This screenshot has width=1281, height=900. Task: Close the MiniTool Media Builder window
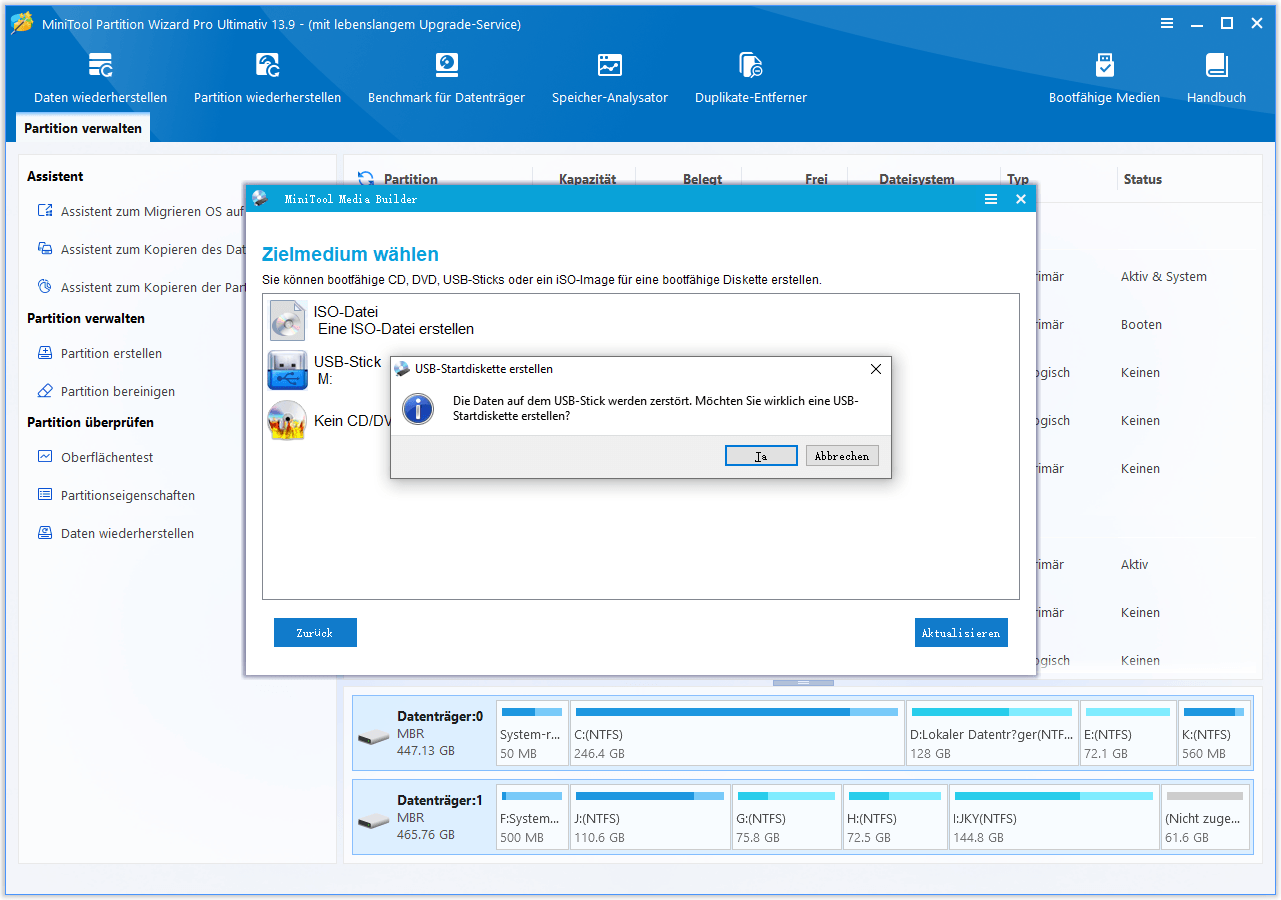pyautogui.click(x=1021, y=199)
